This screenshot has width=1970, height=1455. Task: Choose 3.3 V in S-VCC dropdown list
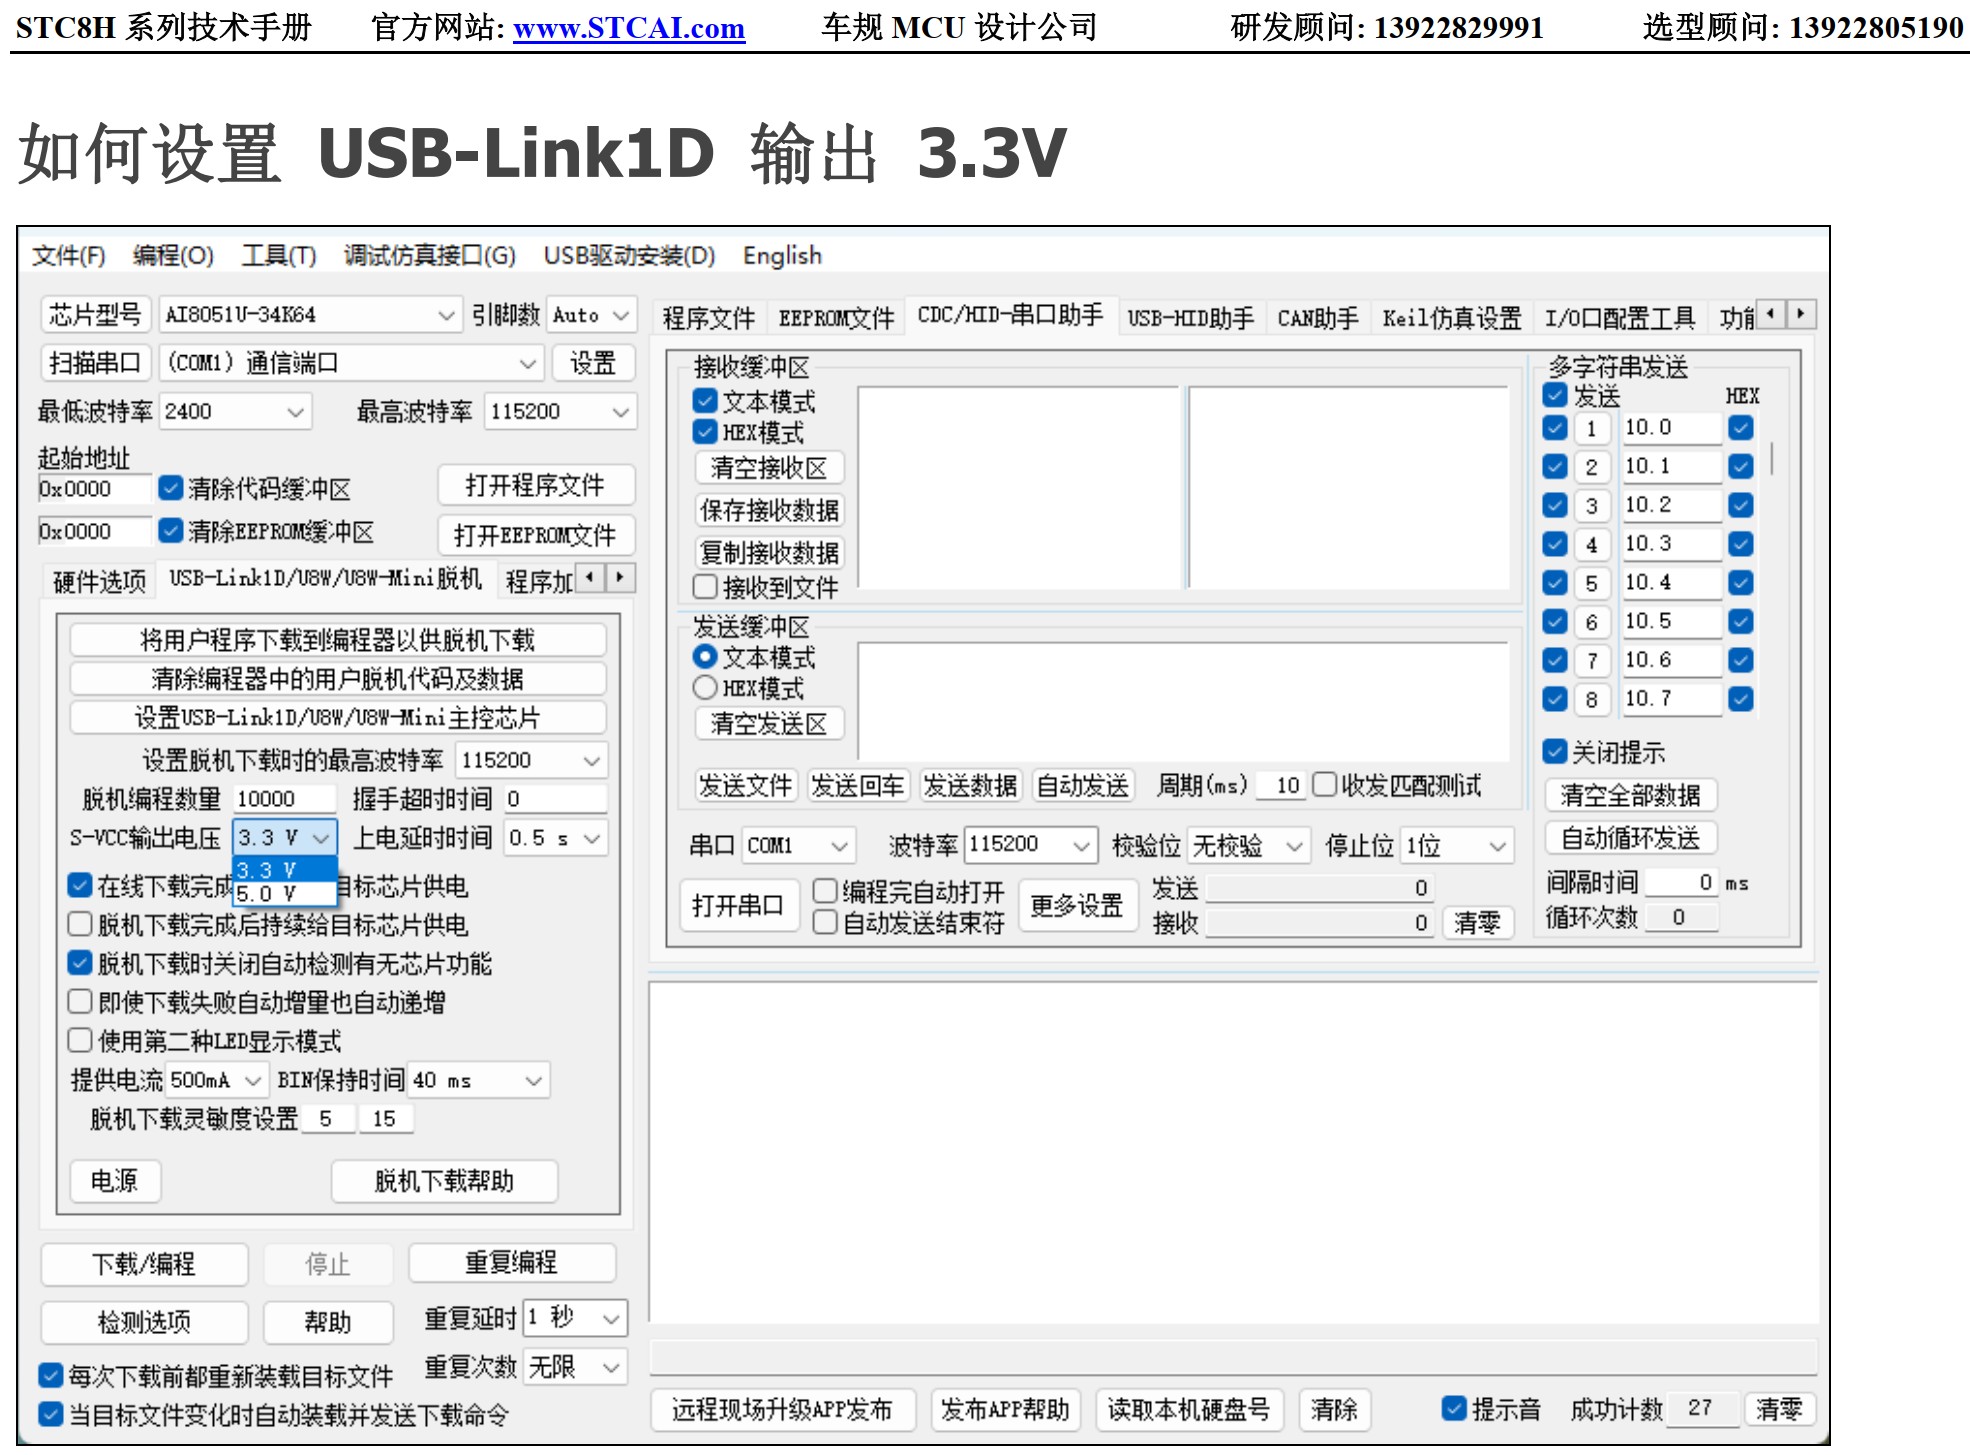[284, 870]
